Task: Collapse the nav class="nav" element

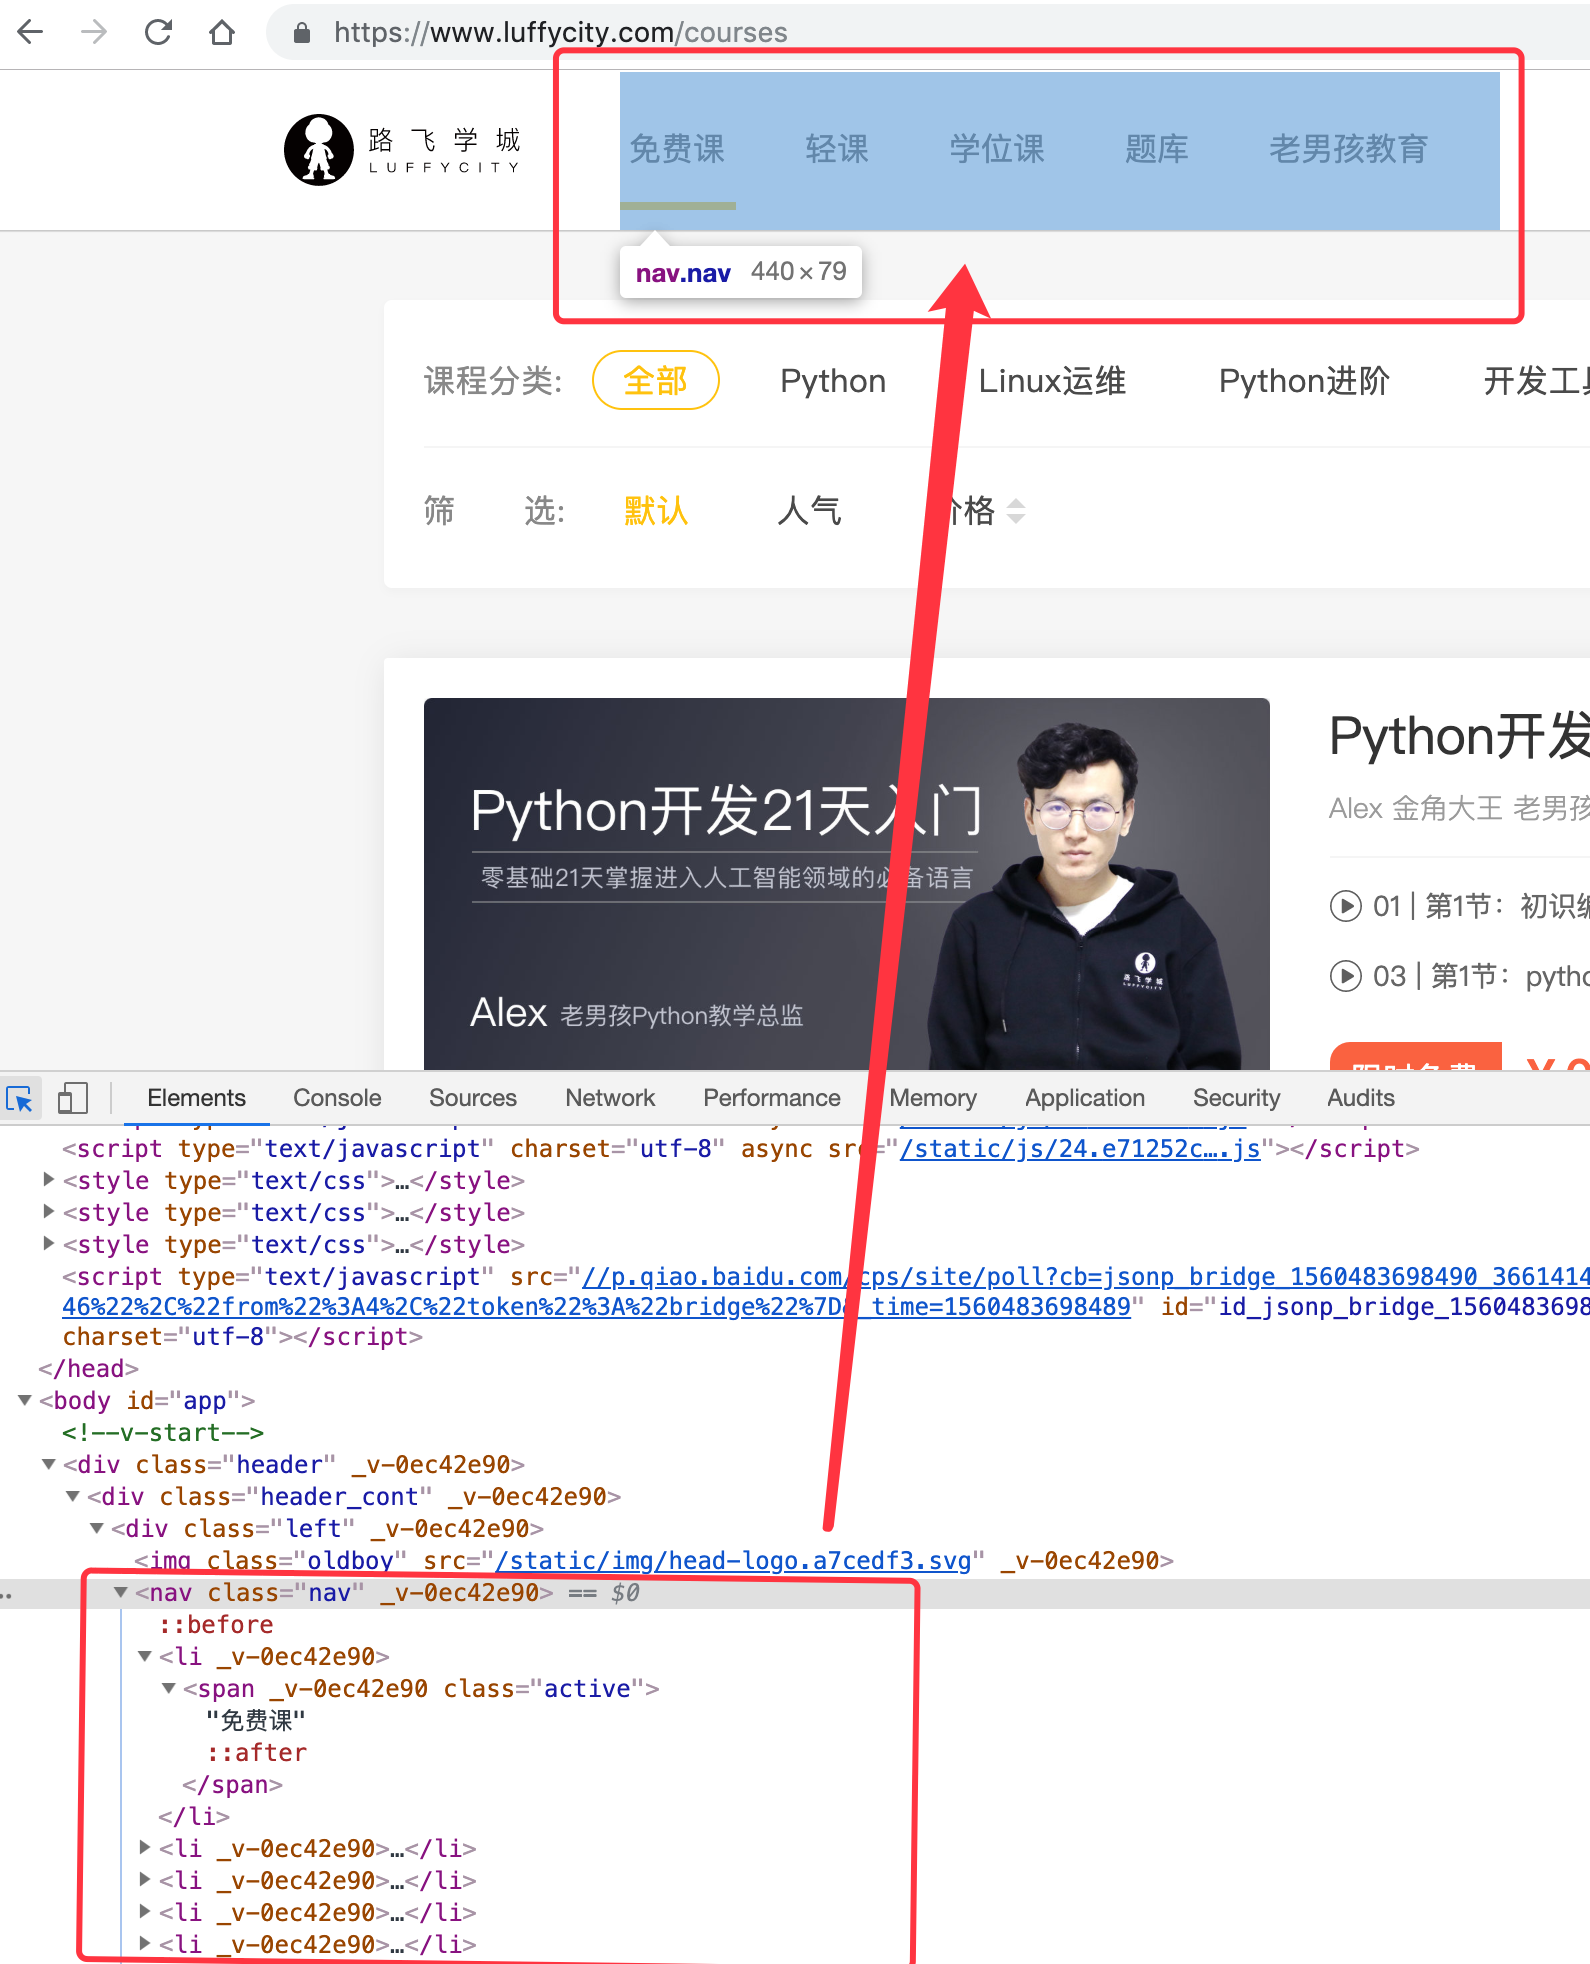Action: (121, 1592)
